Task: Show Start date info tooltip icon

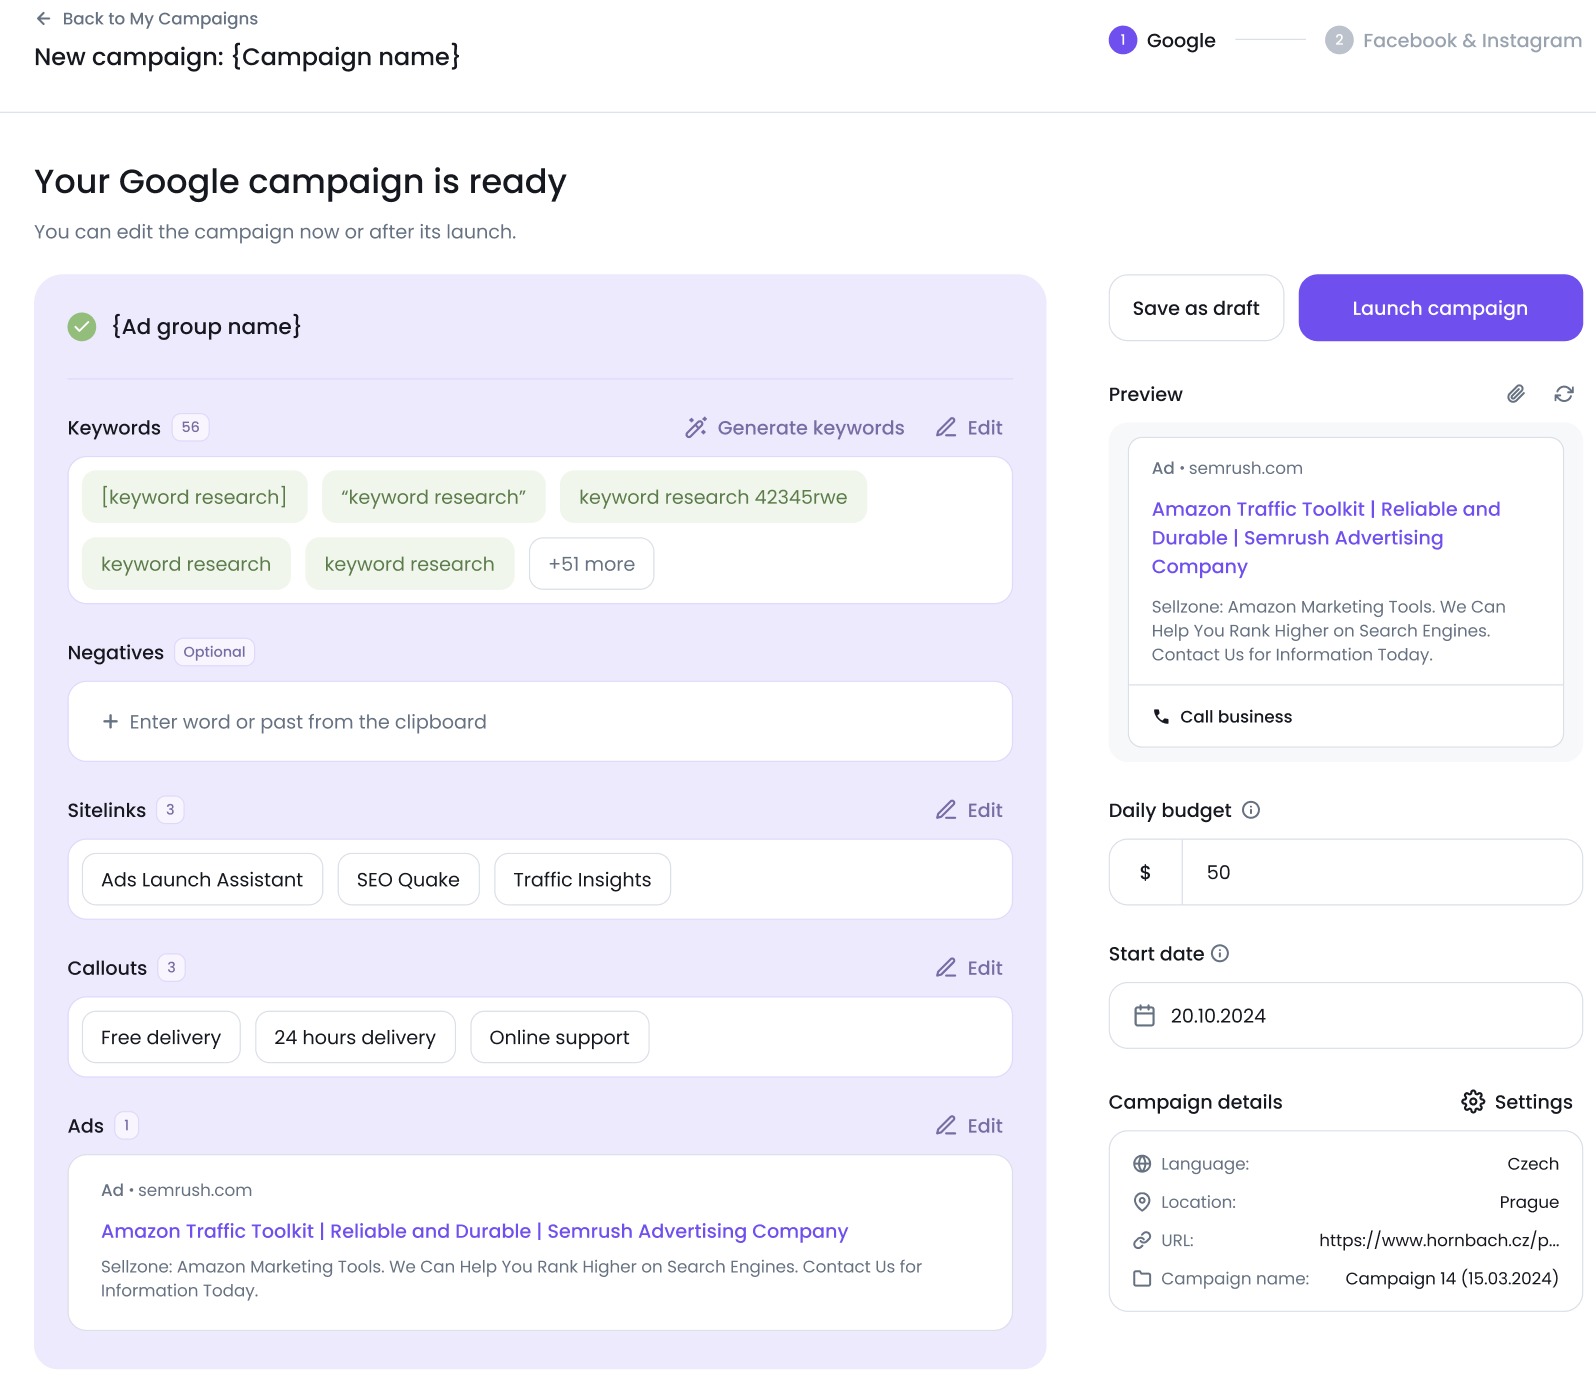Action: click(x=1220, y=954)
